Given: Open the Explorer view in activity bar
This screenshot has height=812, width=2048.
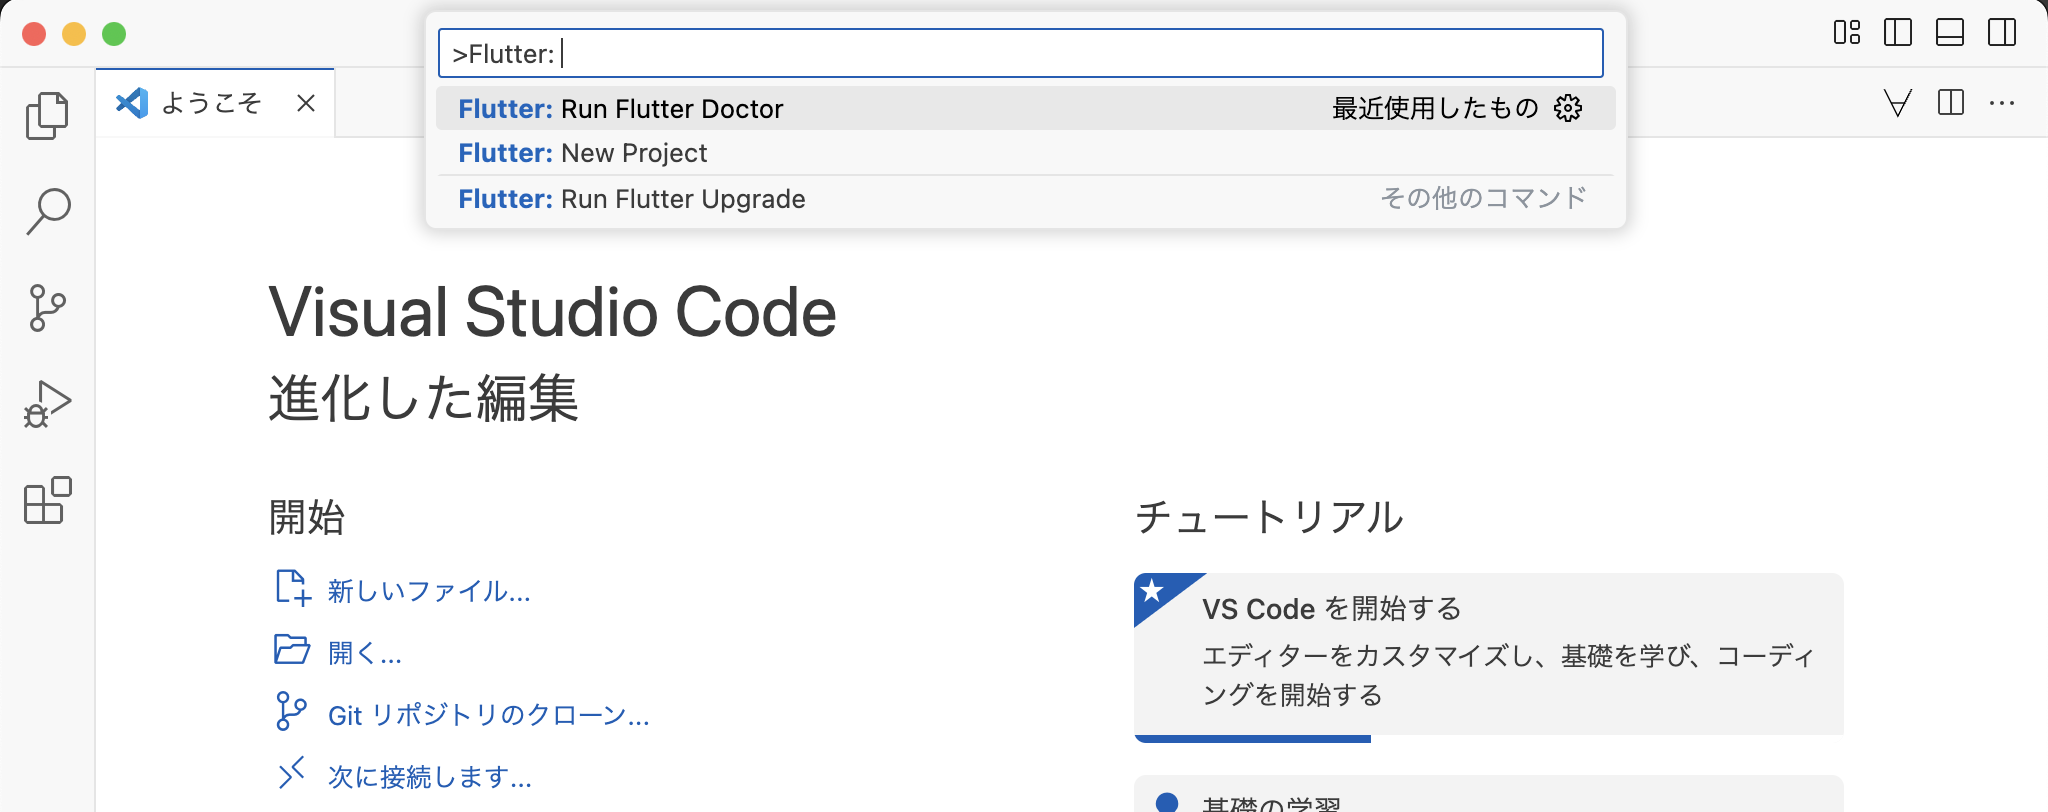Looking at the screenshot, I should [47, 116].
